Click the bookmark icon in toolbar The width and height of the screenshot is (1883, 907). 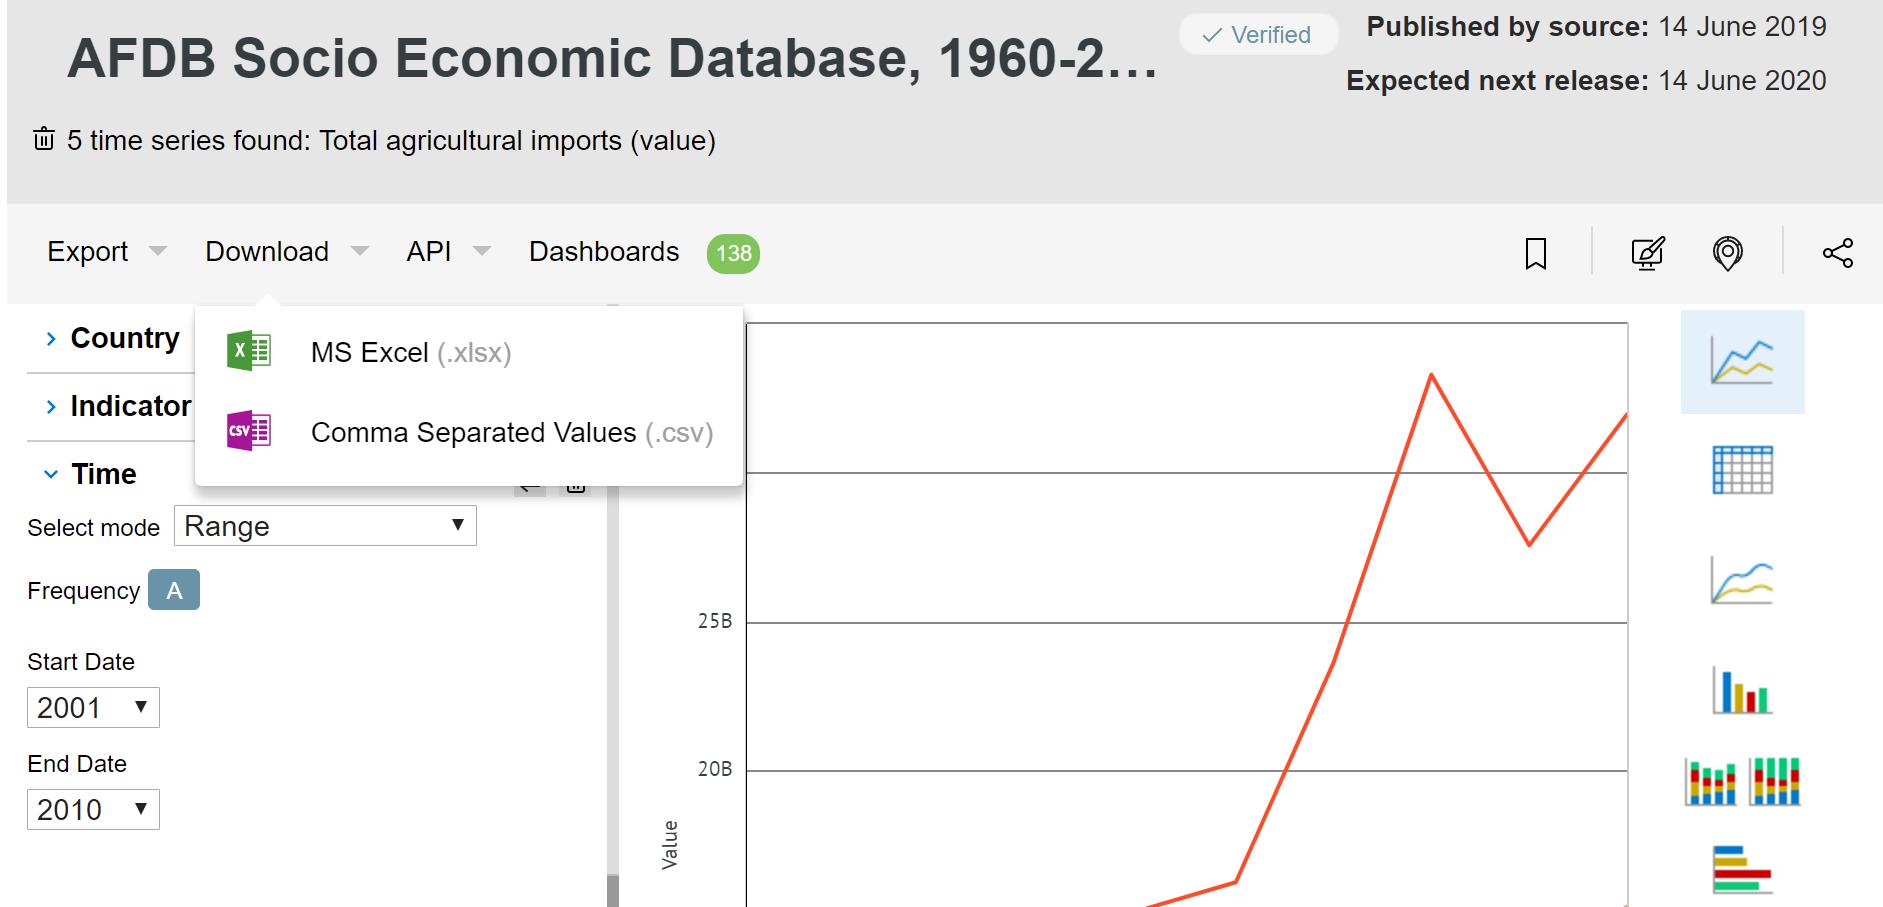1536,253
